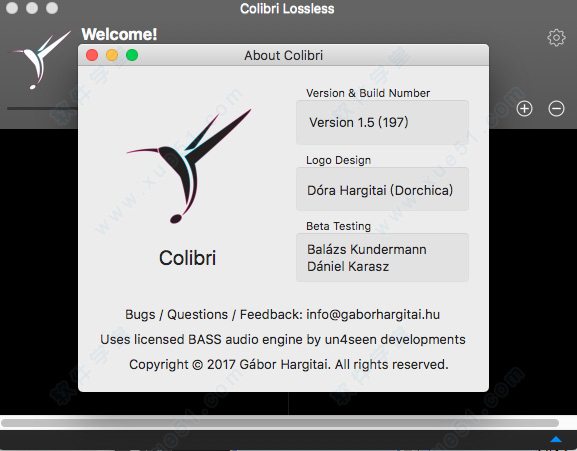This screenshot has height=451, width=577.
Task: Click the 'Colibri Lossless' window title
Action: 287,8
